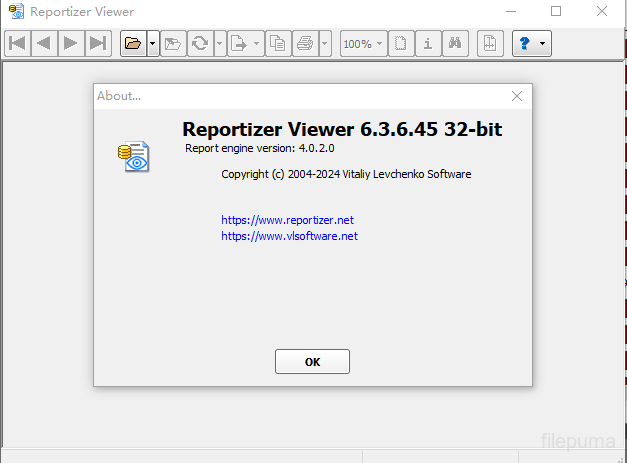Image resolution: width=627 pixels, height=463 pixels.
Task: Click the binoculars find icon
Action: [x=454, y=43]
